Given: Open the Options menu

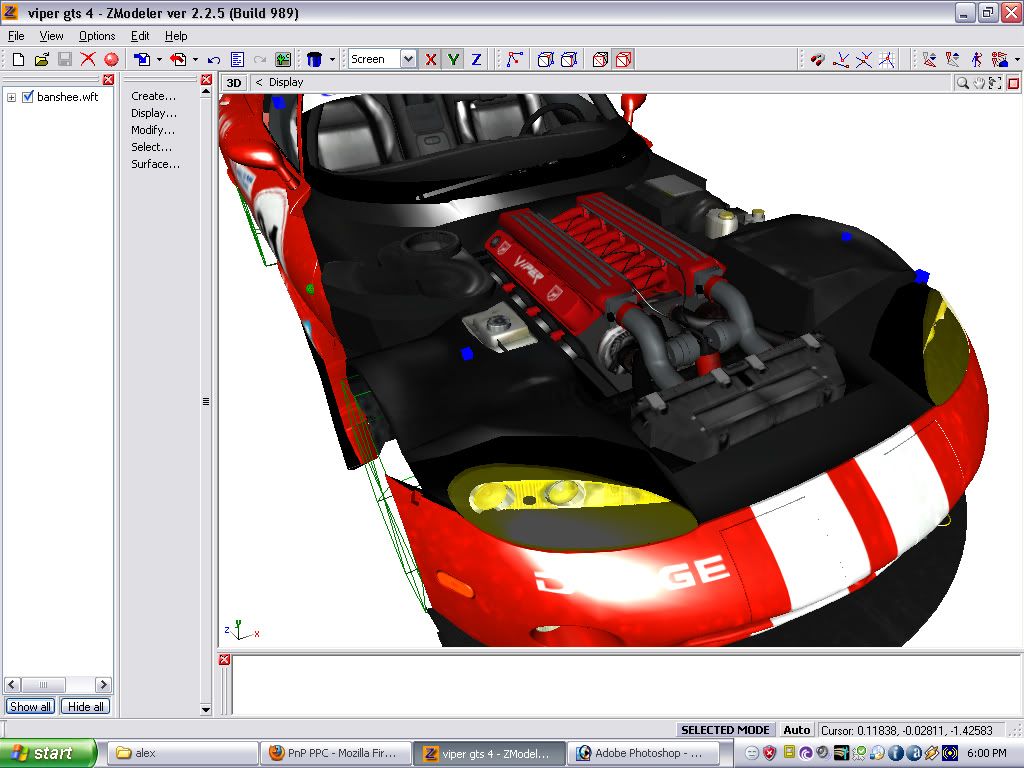Looking at the screenshot, I should pos(97,36).
